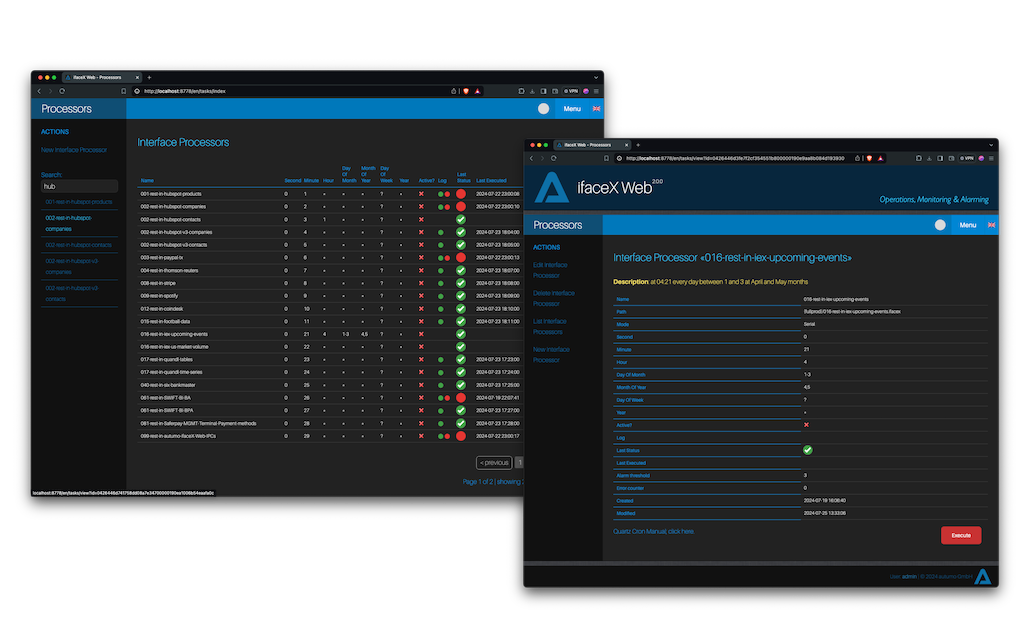
Task: Toggle Active X for 003-rest-in-paypal-tx row
Action: pyautogui.click(x=421, y=258)
